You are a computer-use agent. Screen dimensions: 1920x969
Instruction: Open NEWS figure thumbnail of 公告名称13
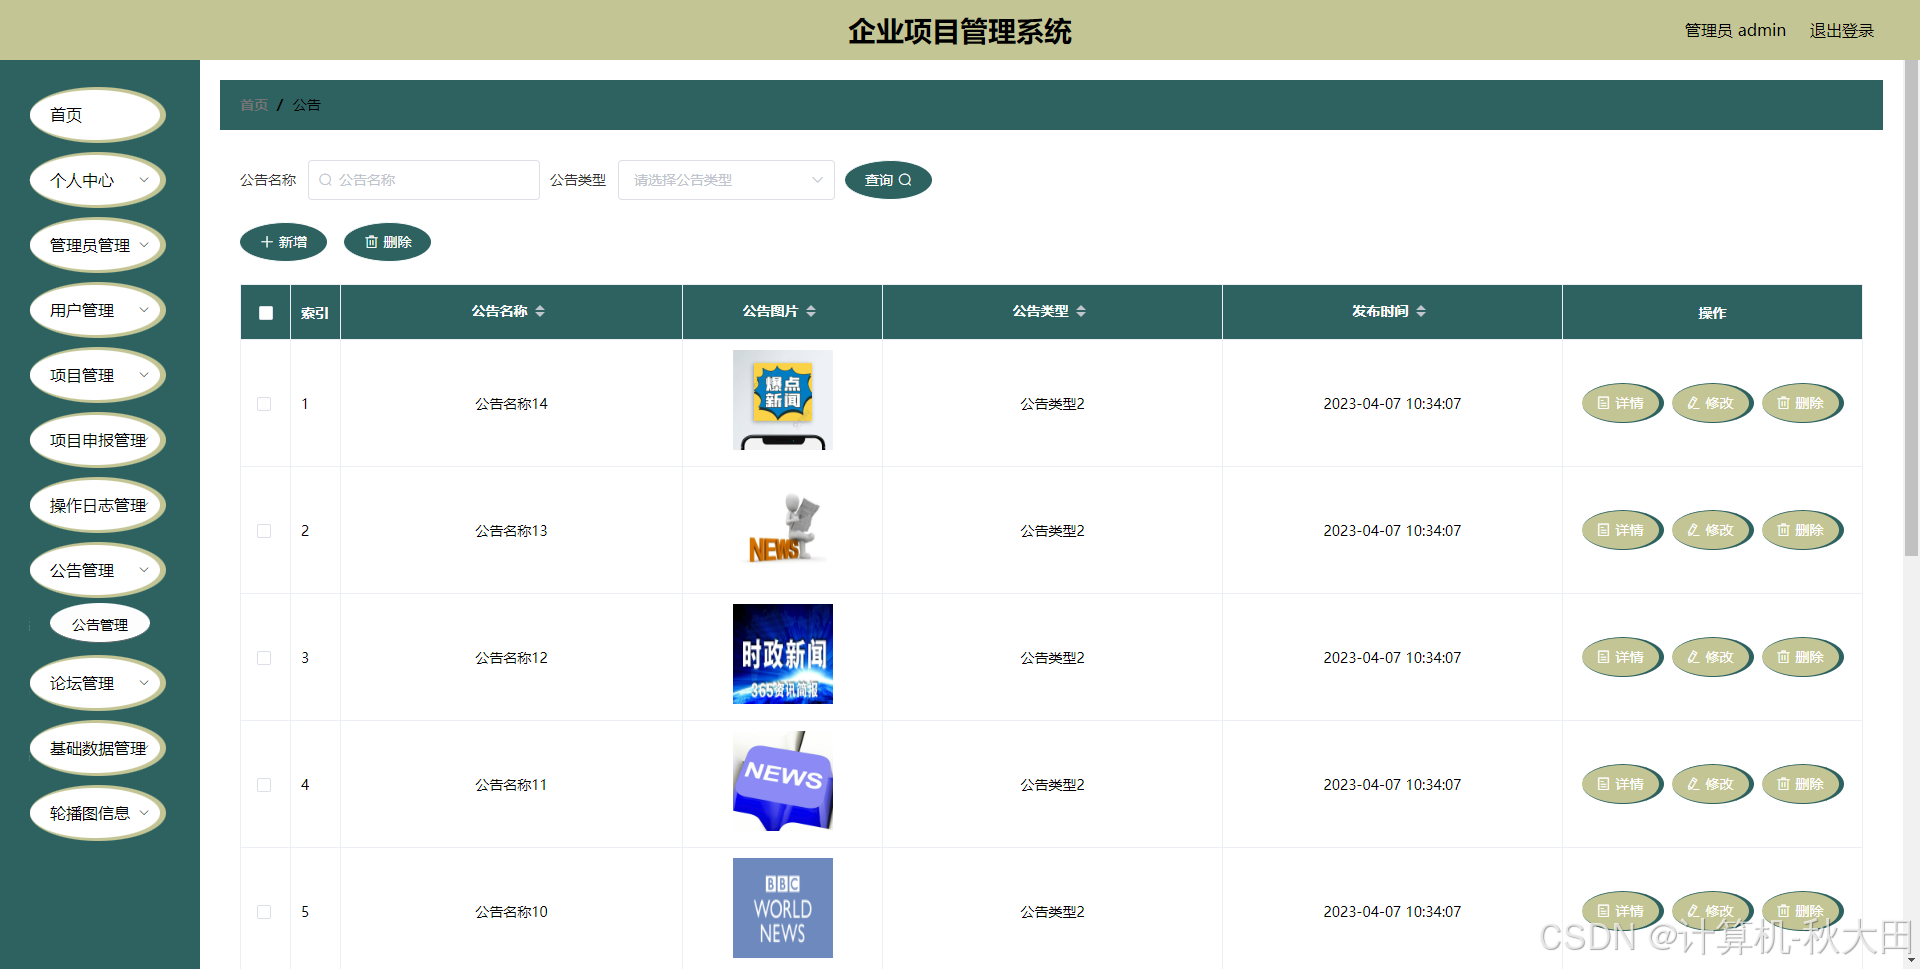(x=783, y=527)
